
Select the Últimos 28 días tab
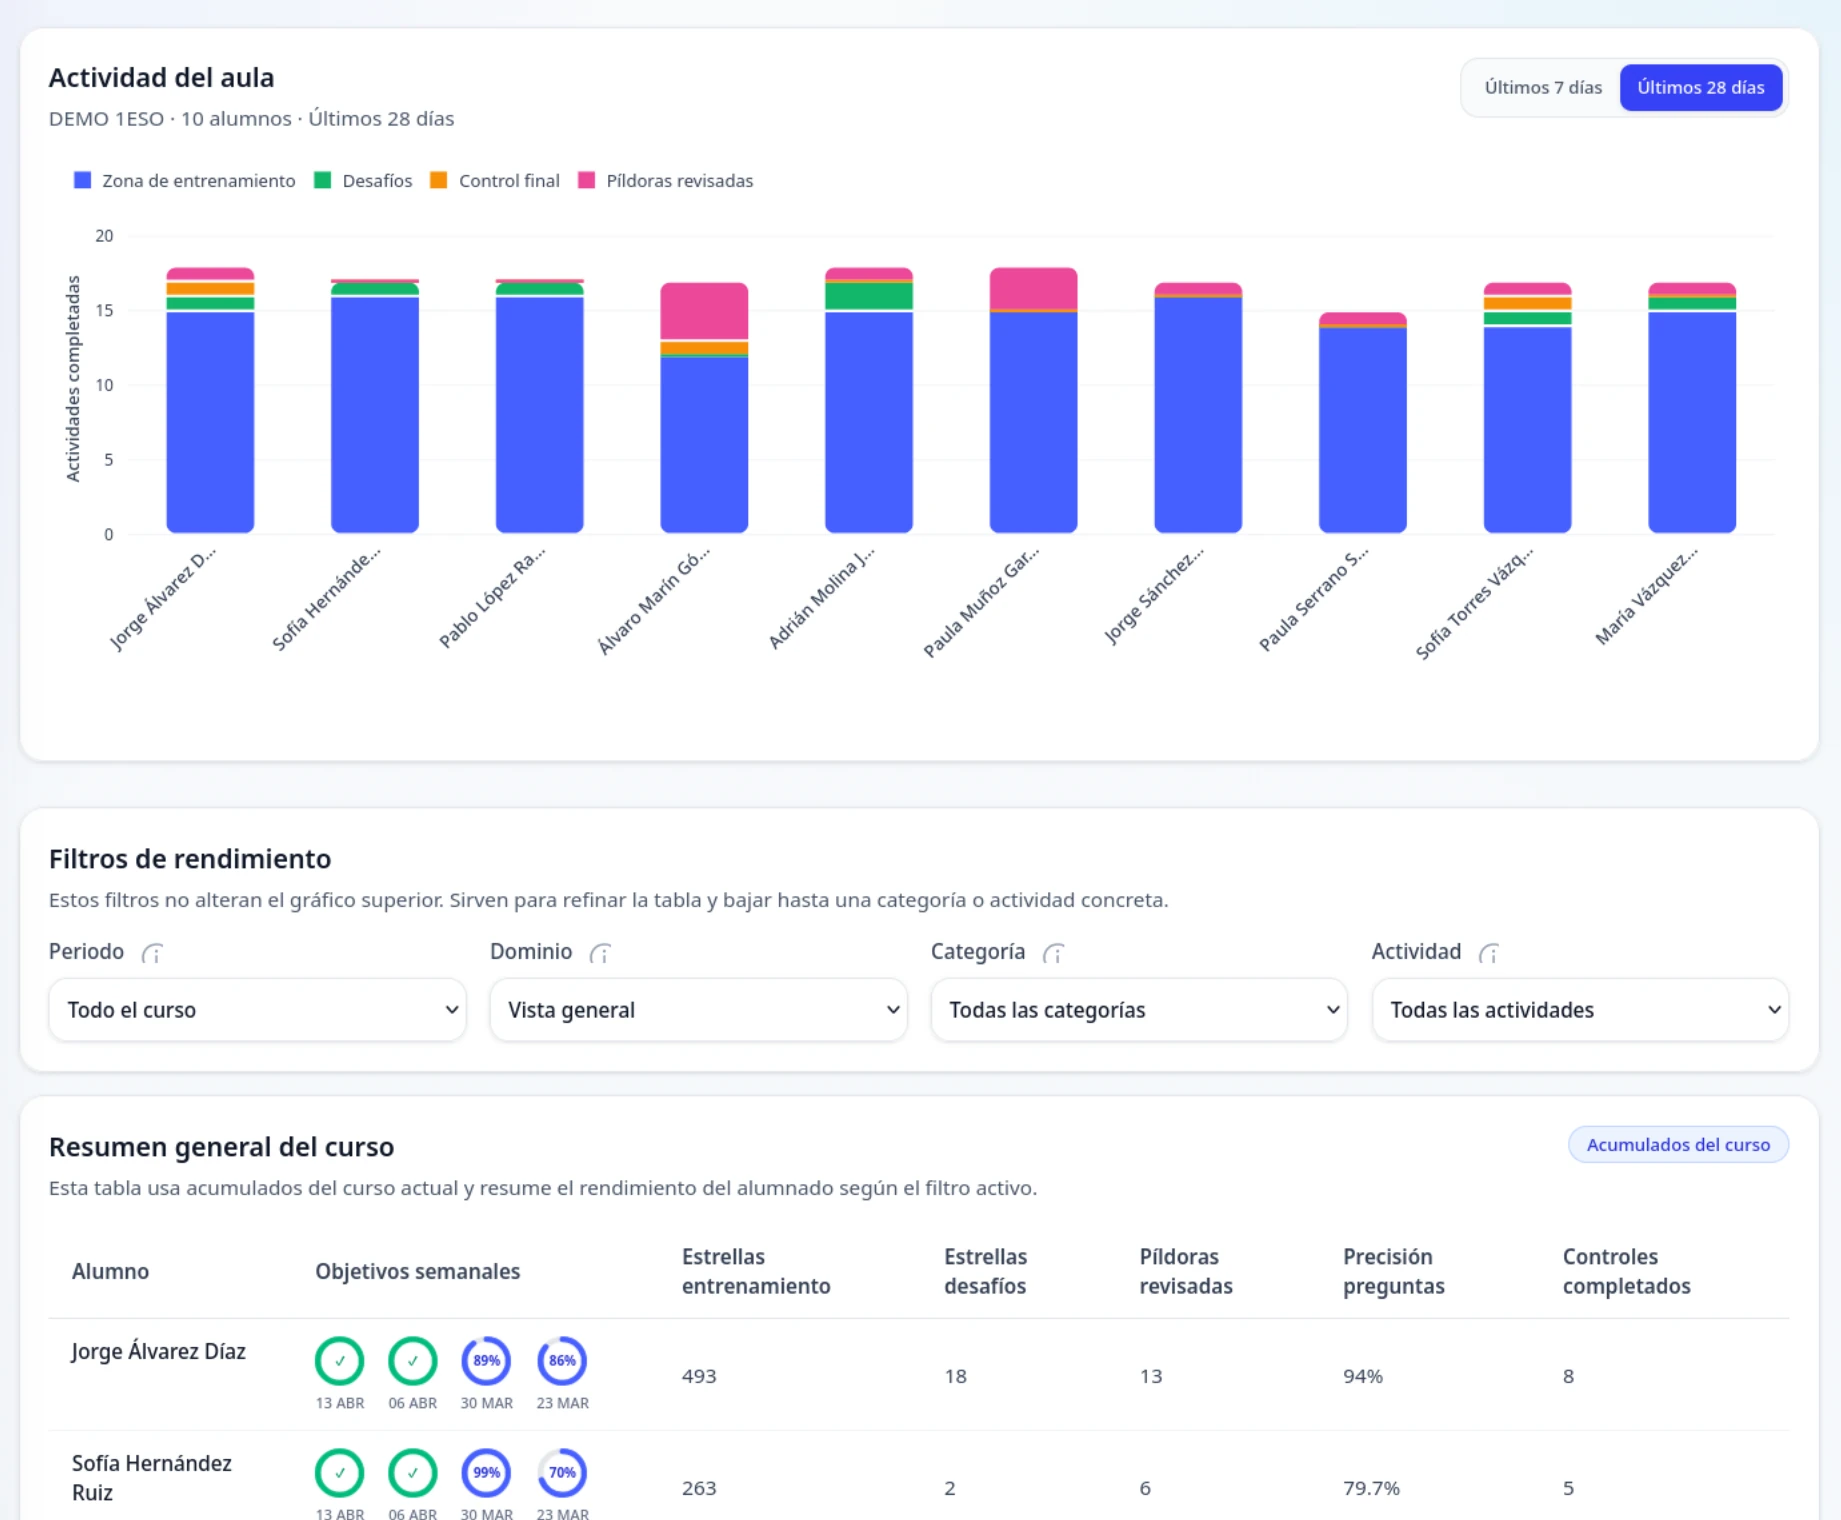pyautogui.click(x=1700, y=88)
